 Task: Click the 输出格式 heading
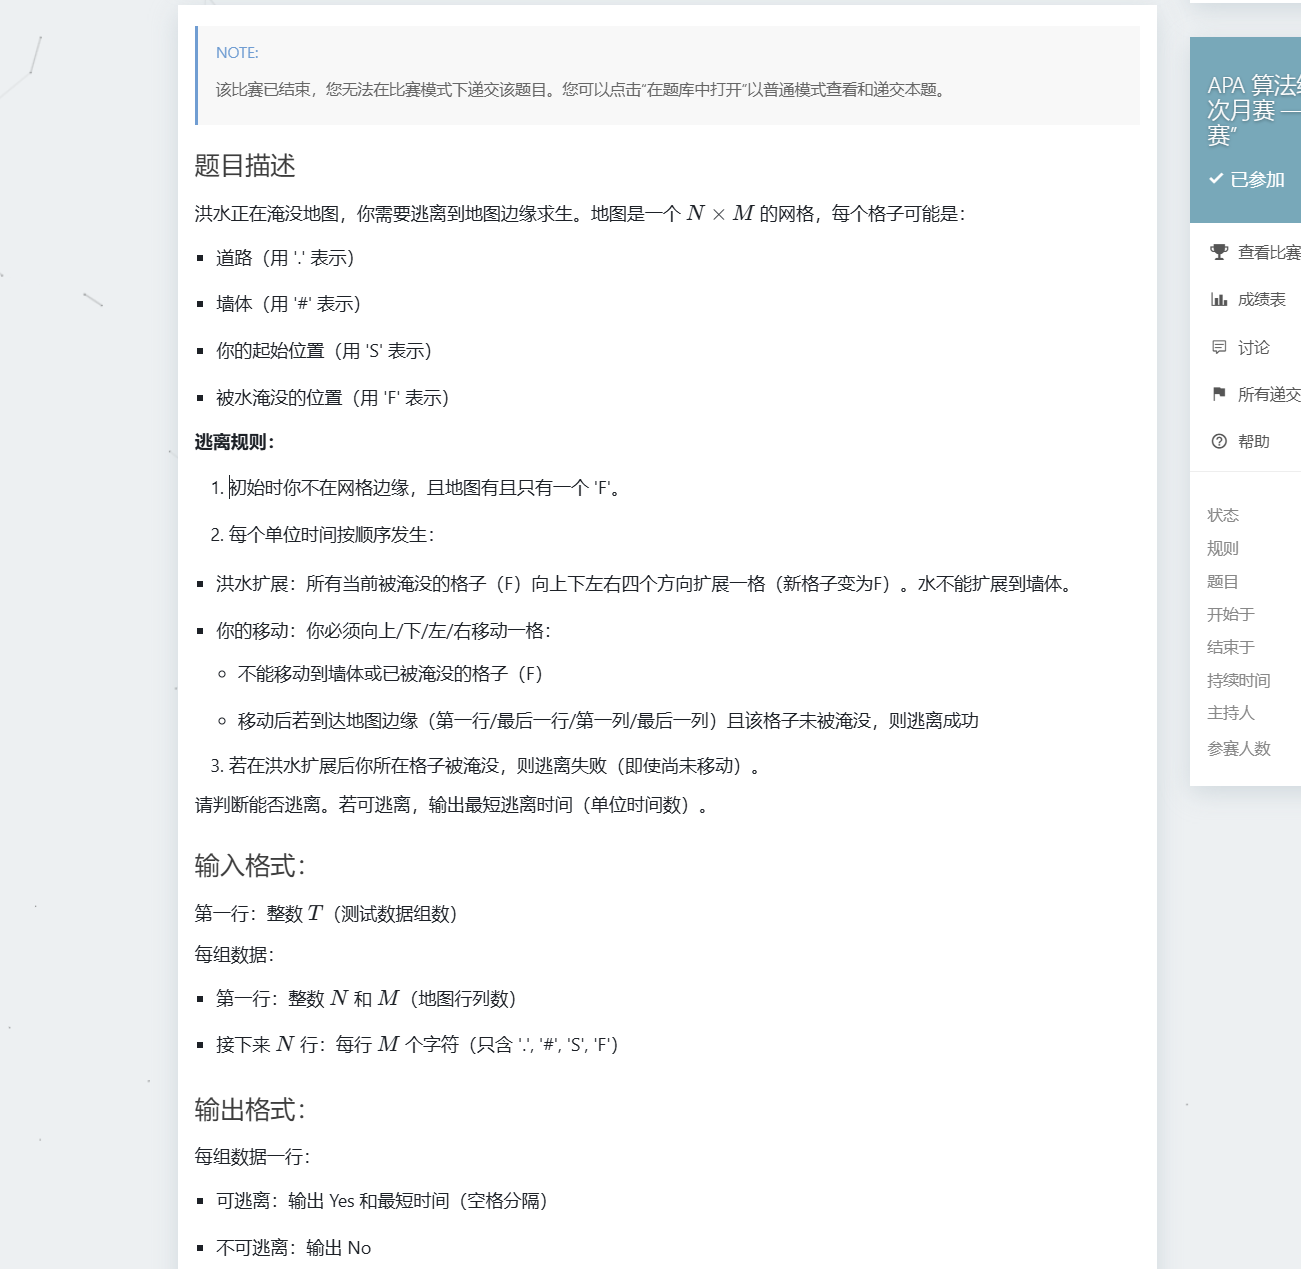coord(250,1110)
